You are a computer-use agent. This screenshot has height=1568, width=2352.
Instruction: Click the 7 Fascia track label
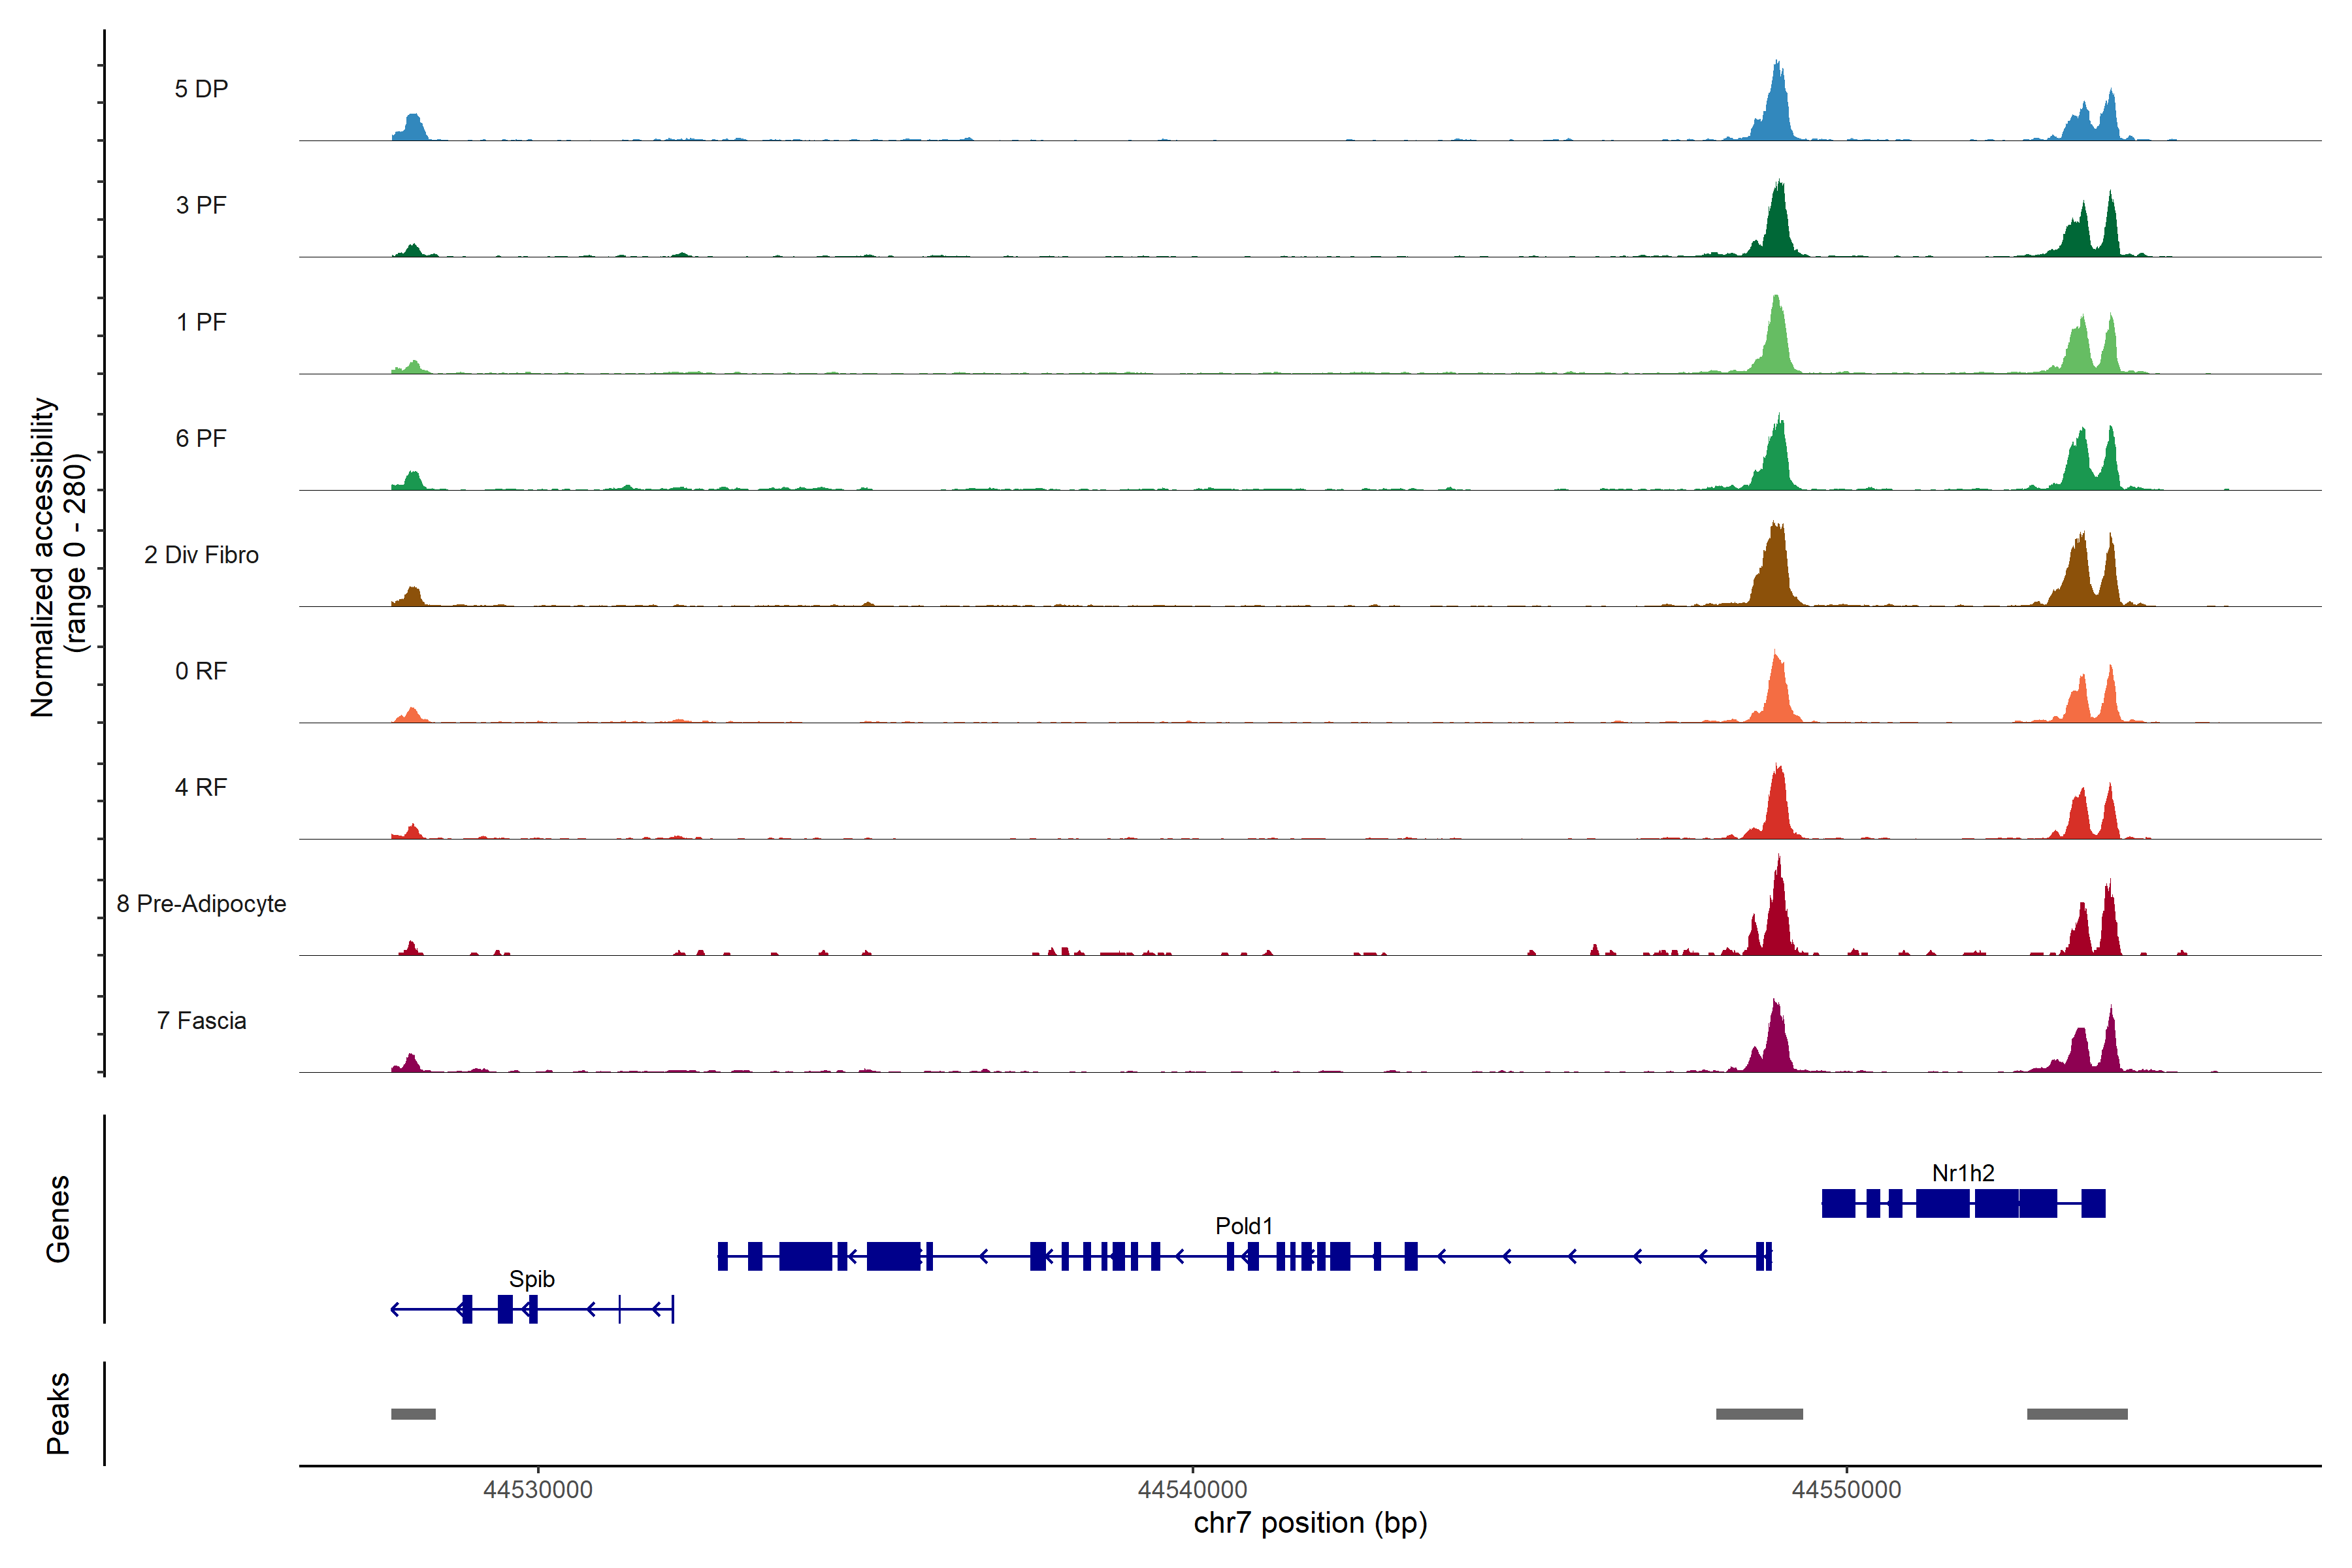[x=201, y=1020]
